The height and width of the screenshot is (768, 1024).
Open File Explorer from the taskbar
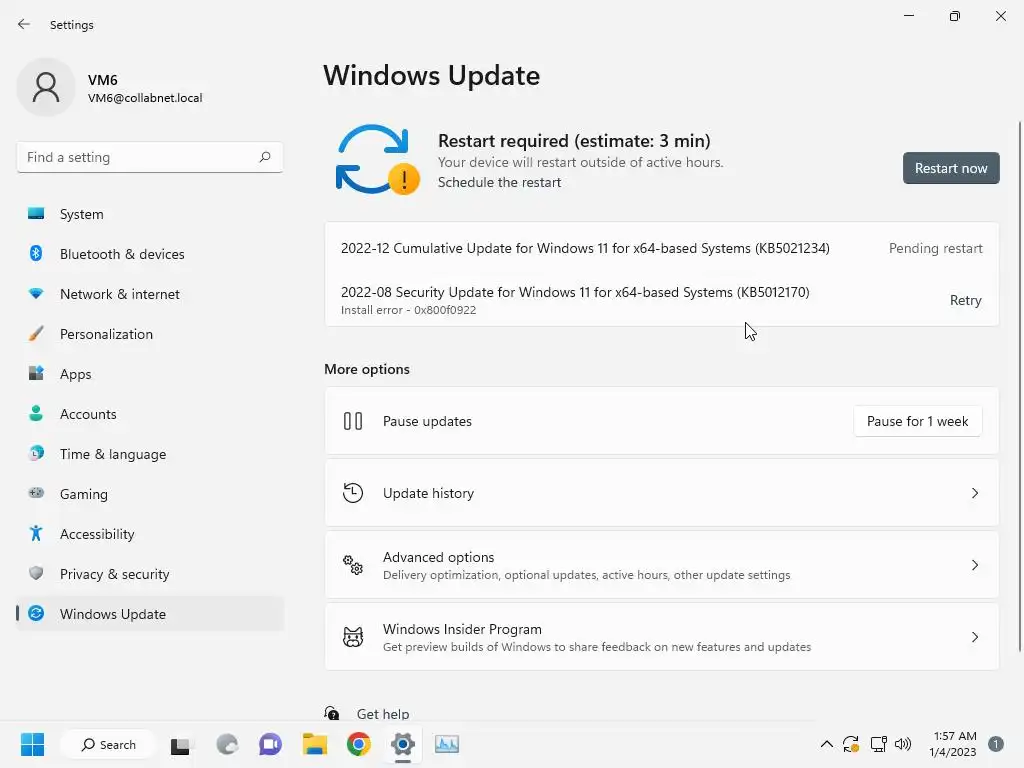pyautogui.click(x=315, y=744)
